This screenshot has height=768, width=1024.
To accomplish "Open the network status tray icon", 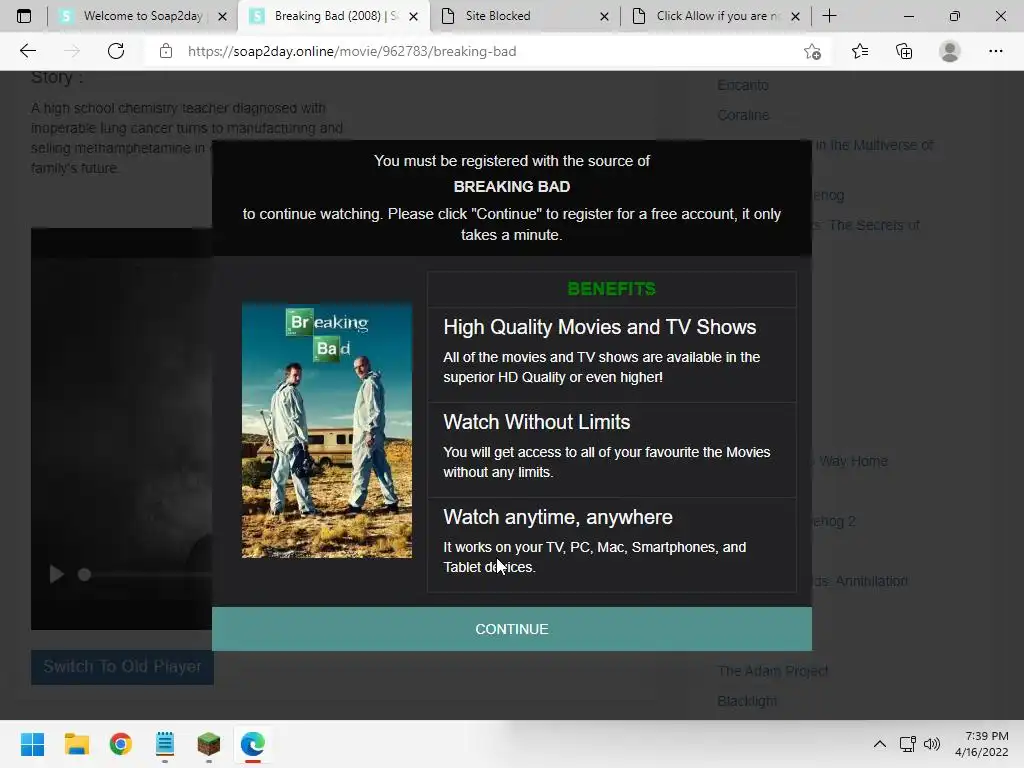I will coord(907,744).
